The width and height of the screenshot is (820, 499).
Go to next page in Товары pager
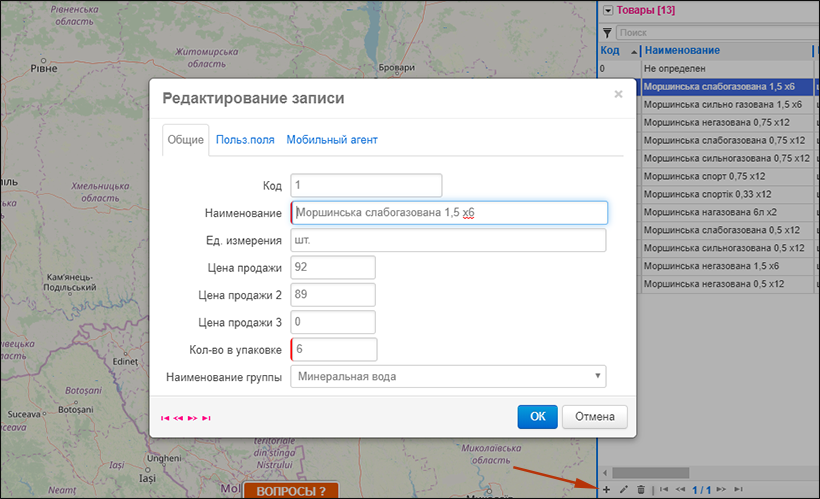tap(721, 490)
